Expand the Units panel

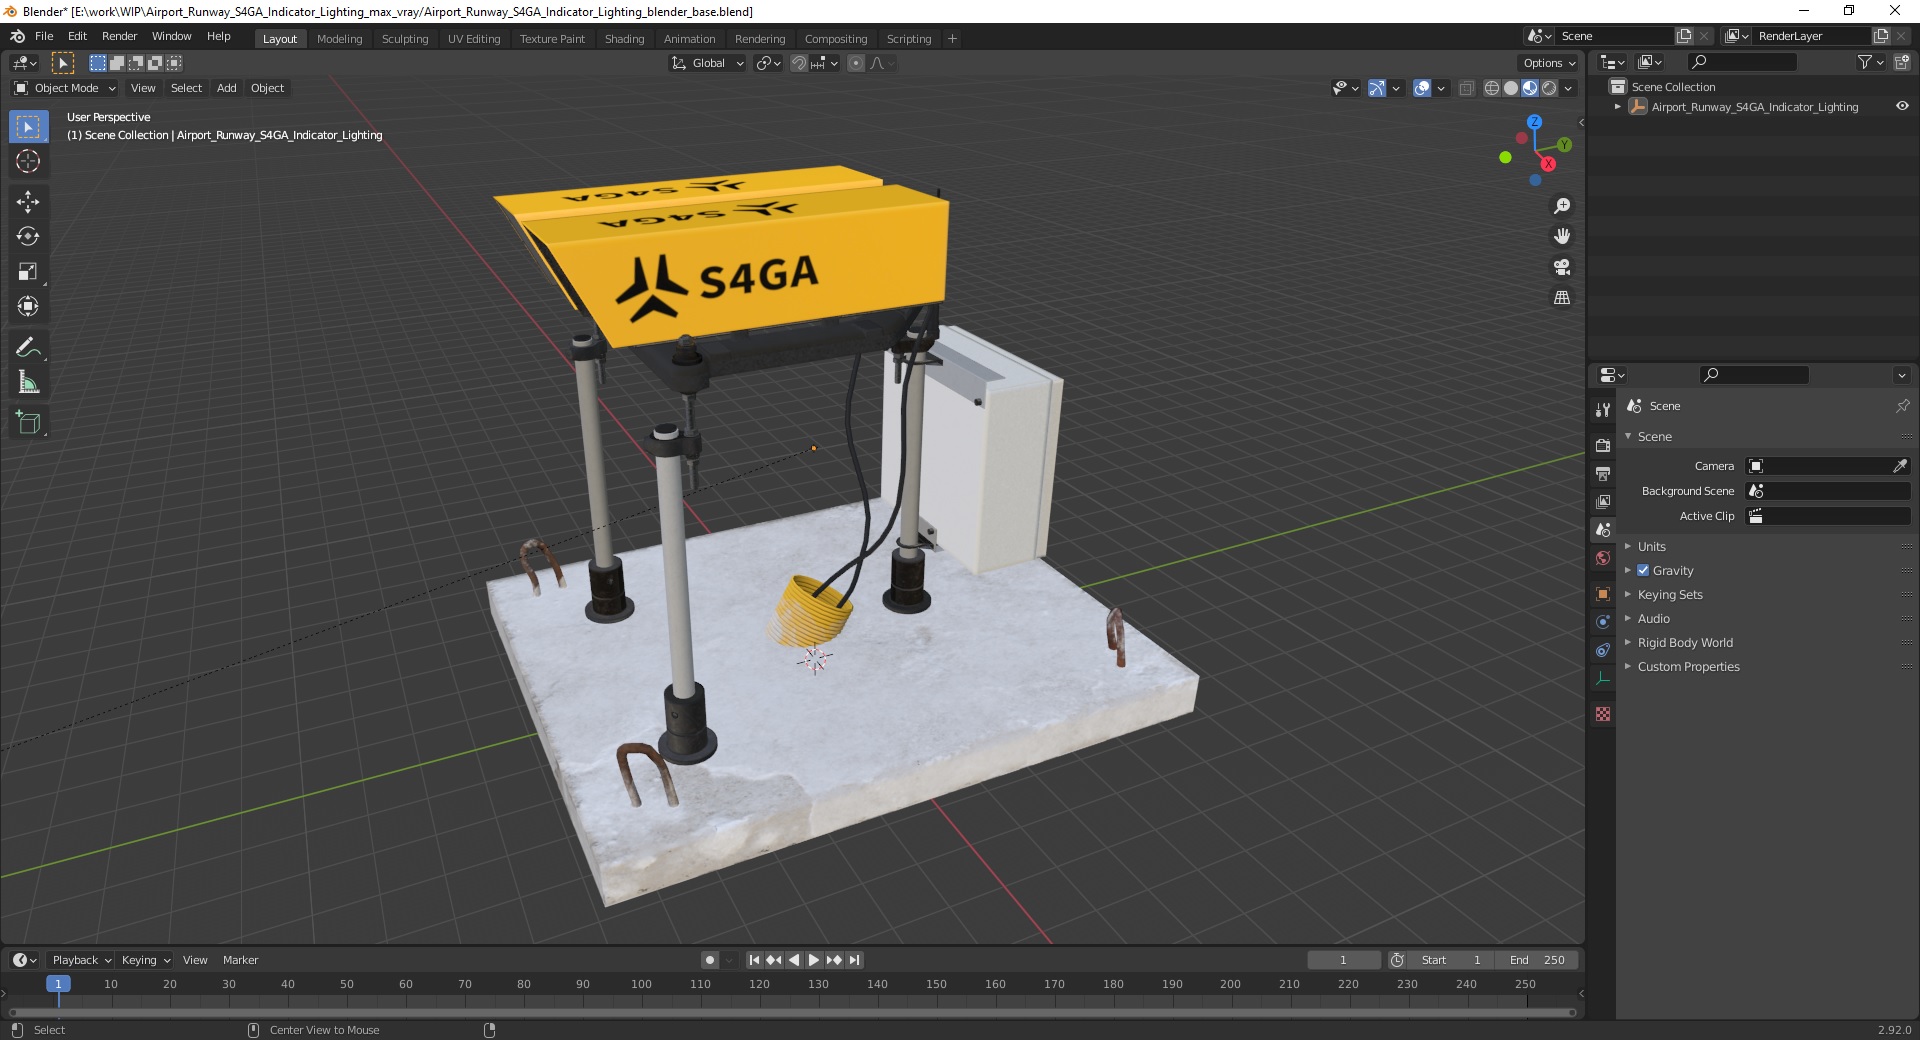(x=1651, y=546)
